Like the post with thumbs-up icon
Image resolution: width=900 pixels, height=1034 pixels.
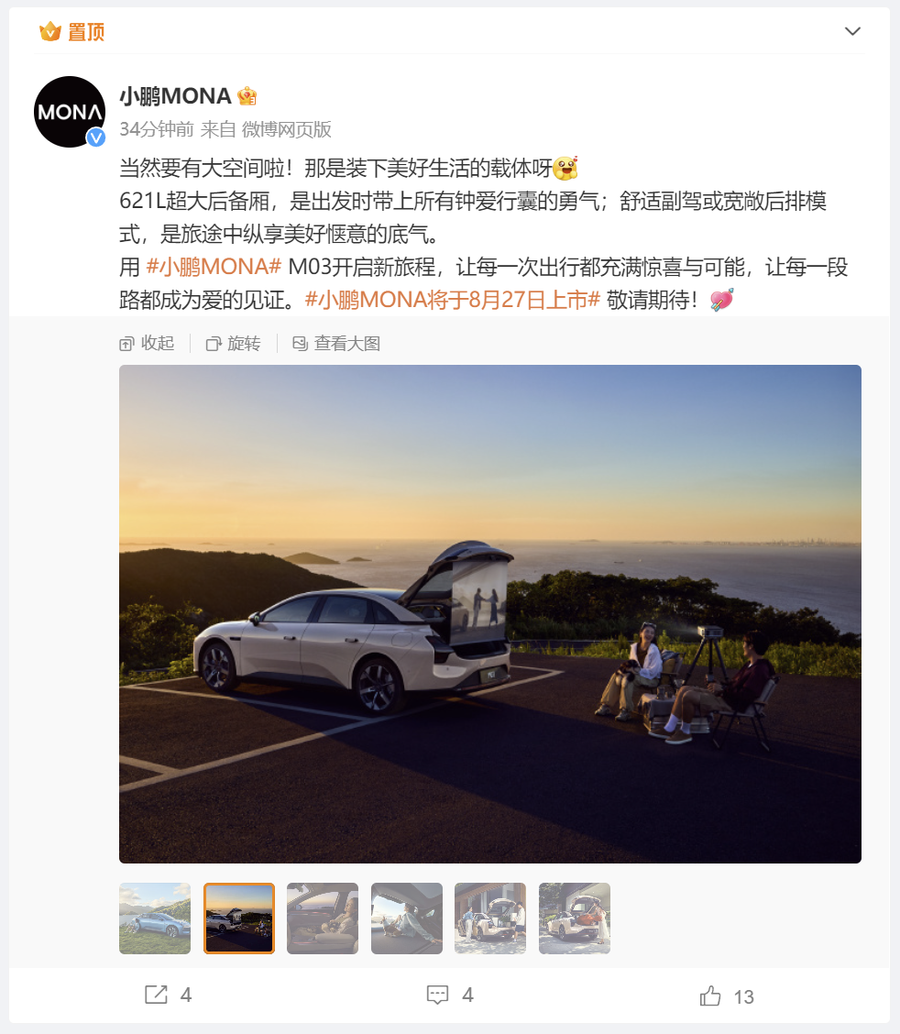point(710,996)
